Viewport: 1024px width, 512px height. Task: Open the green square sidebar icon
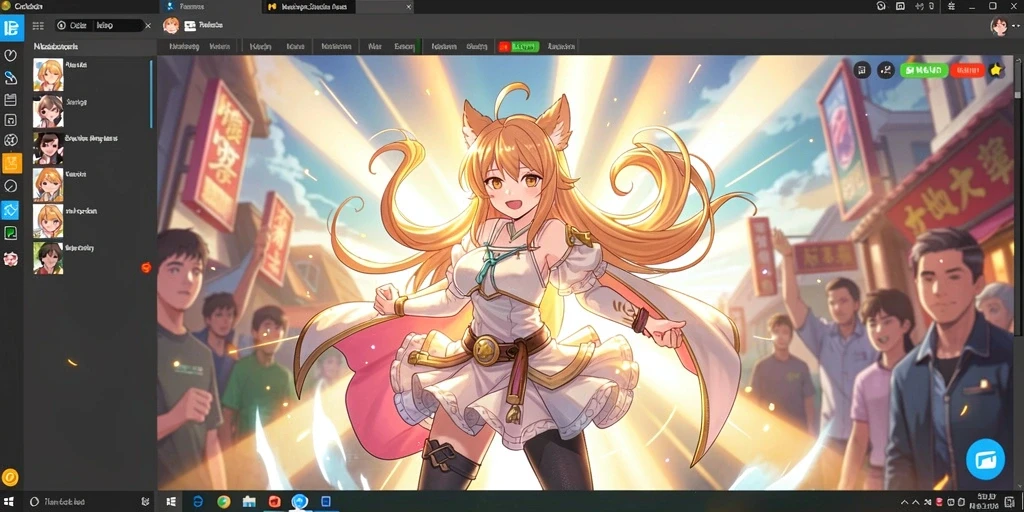click(10, 233)
